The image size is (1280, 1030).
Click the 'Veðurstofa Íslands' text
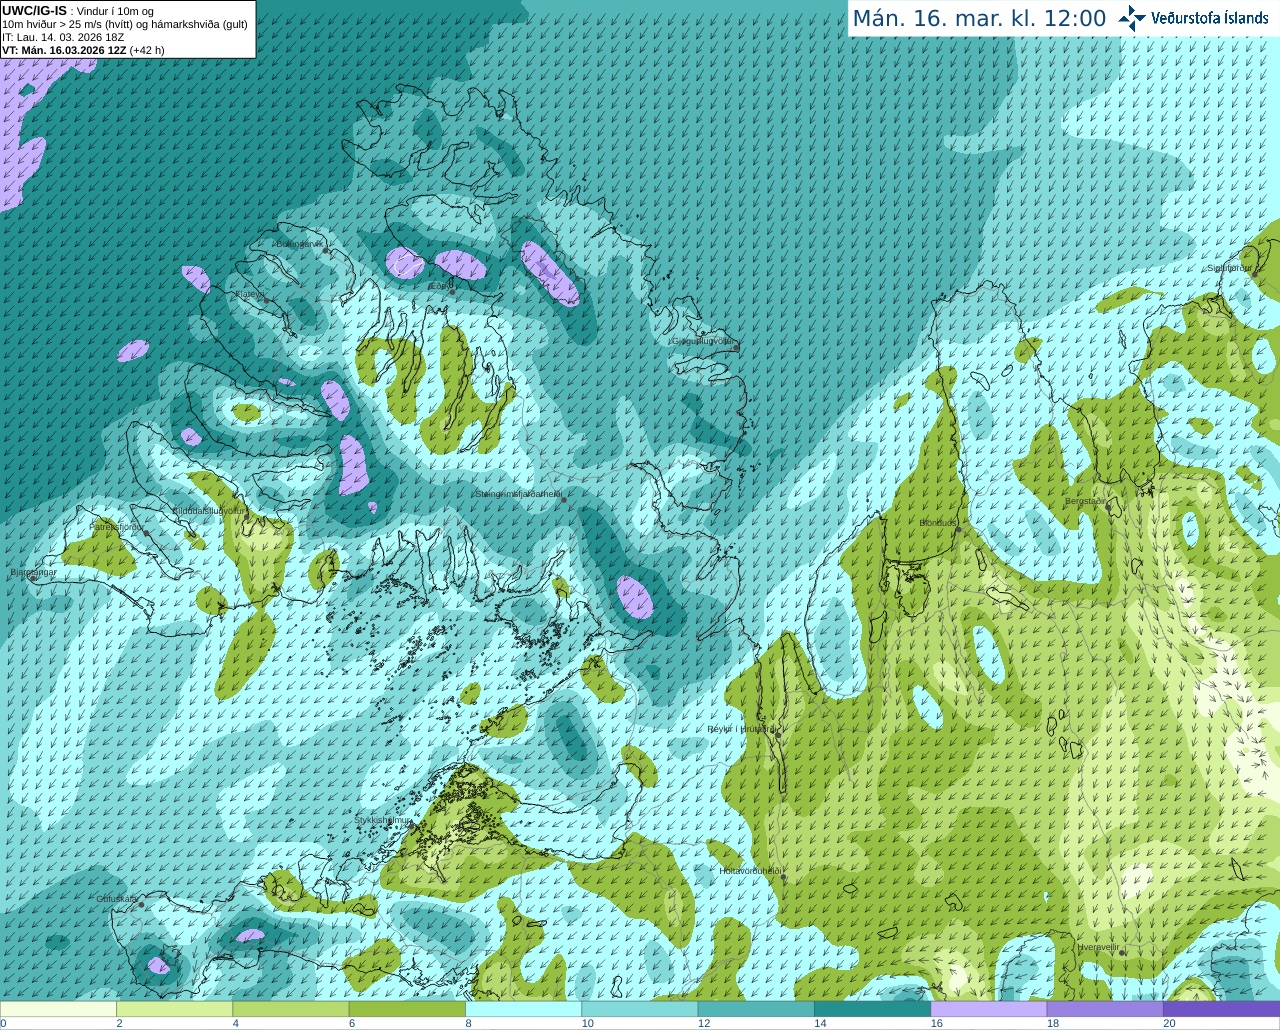click(1209, 18)
